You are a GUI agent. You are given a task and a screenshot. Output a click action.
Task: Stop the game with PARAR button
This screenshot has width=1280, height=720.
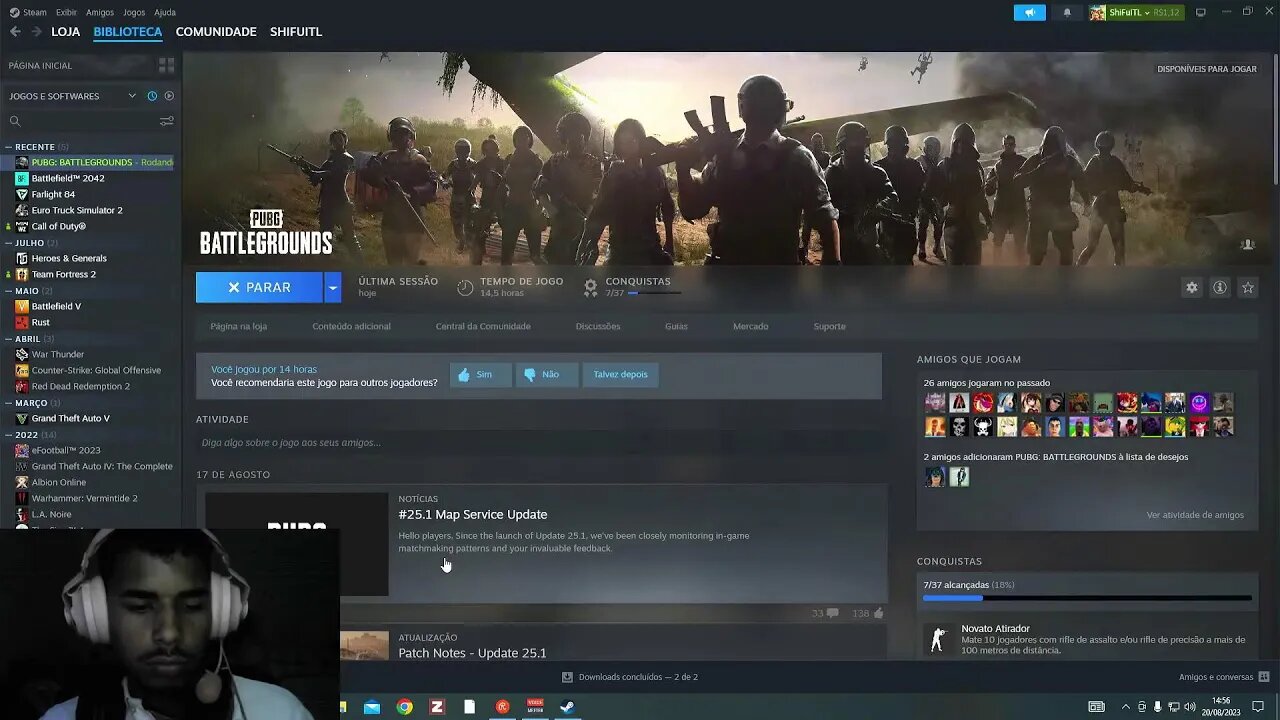point(259,287)
